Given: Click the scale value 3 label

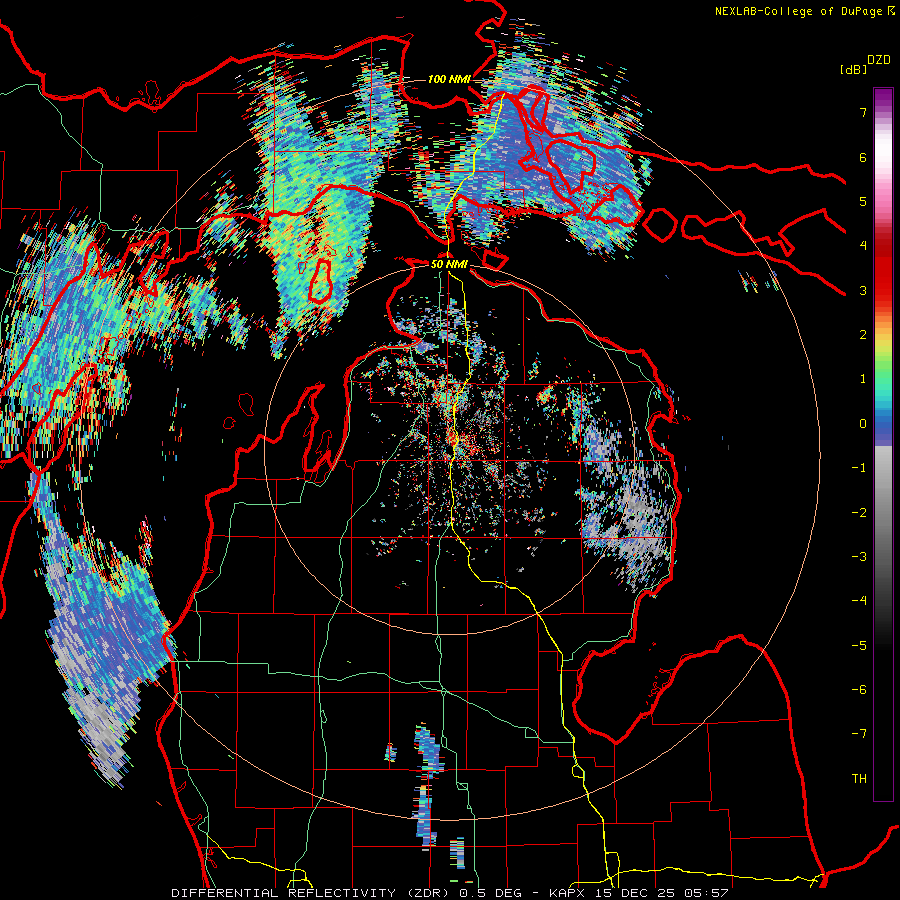Looking at the screenshot, I should click(863, 290).
